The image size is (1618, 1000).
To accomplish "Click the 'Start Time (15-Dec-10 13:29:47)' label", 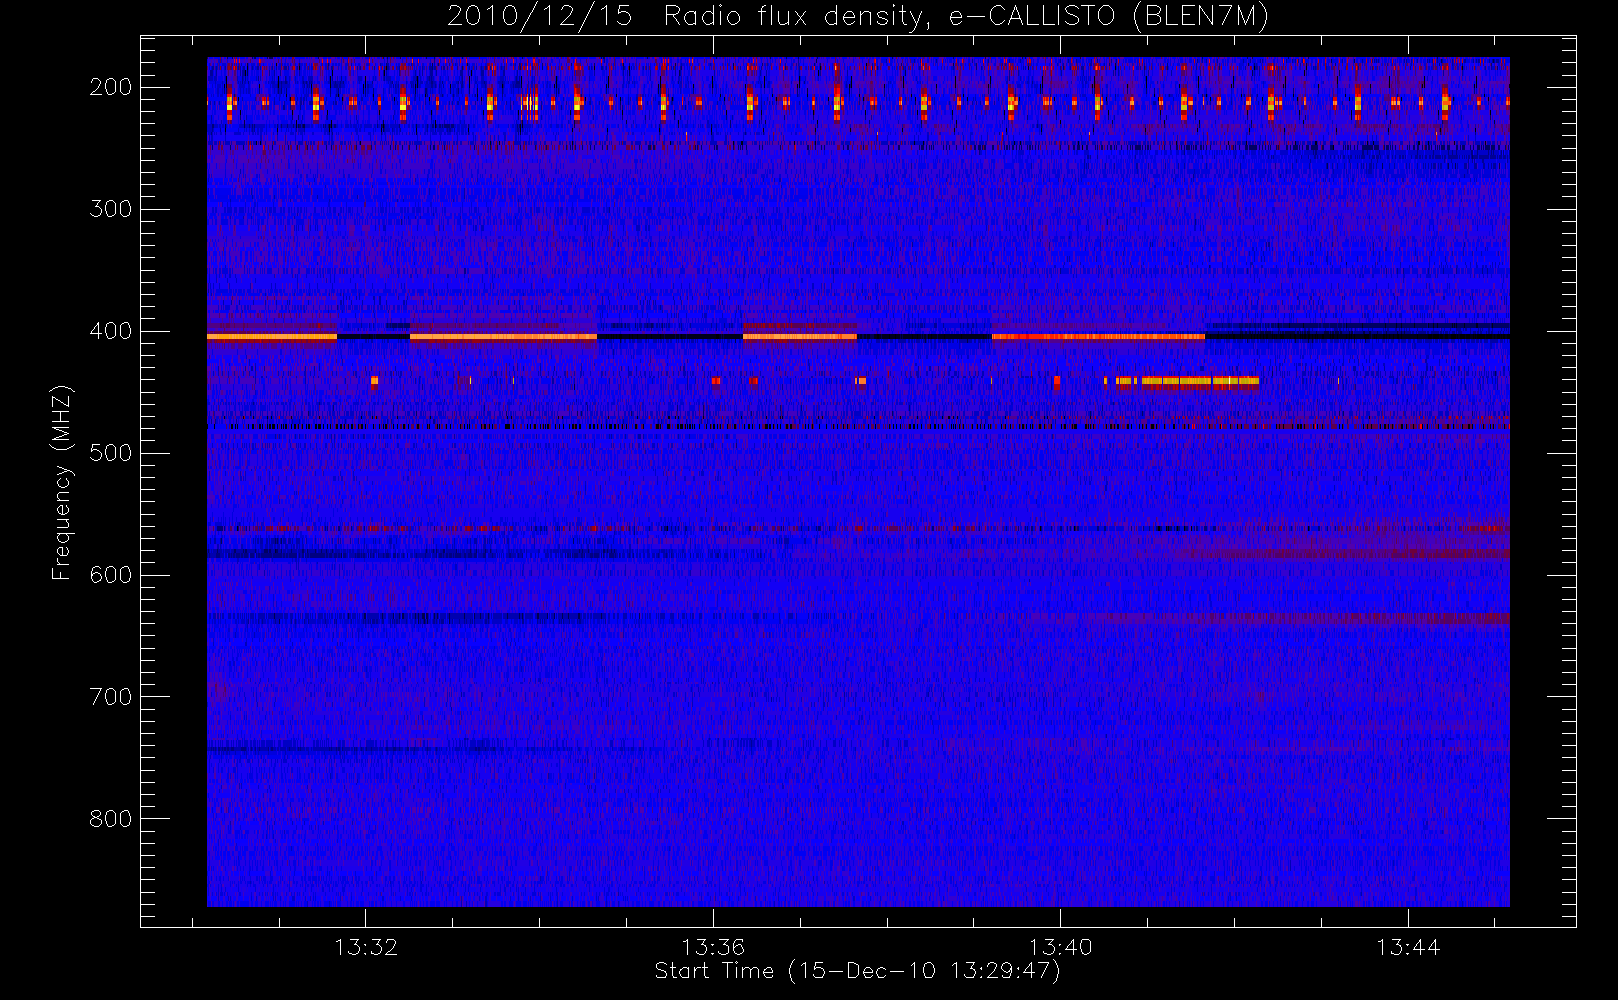I will (x=857, y=971).
